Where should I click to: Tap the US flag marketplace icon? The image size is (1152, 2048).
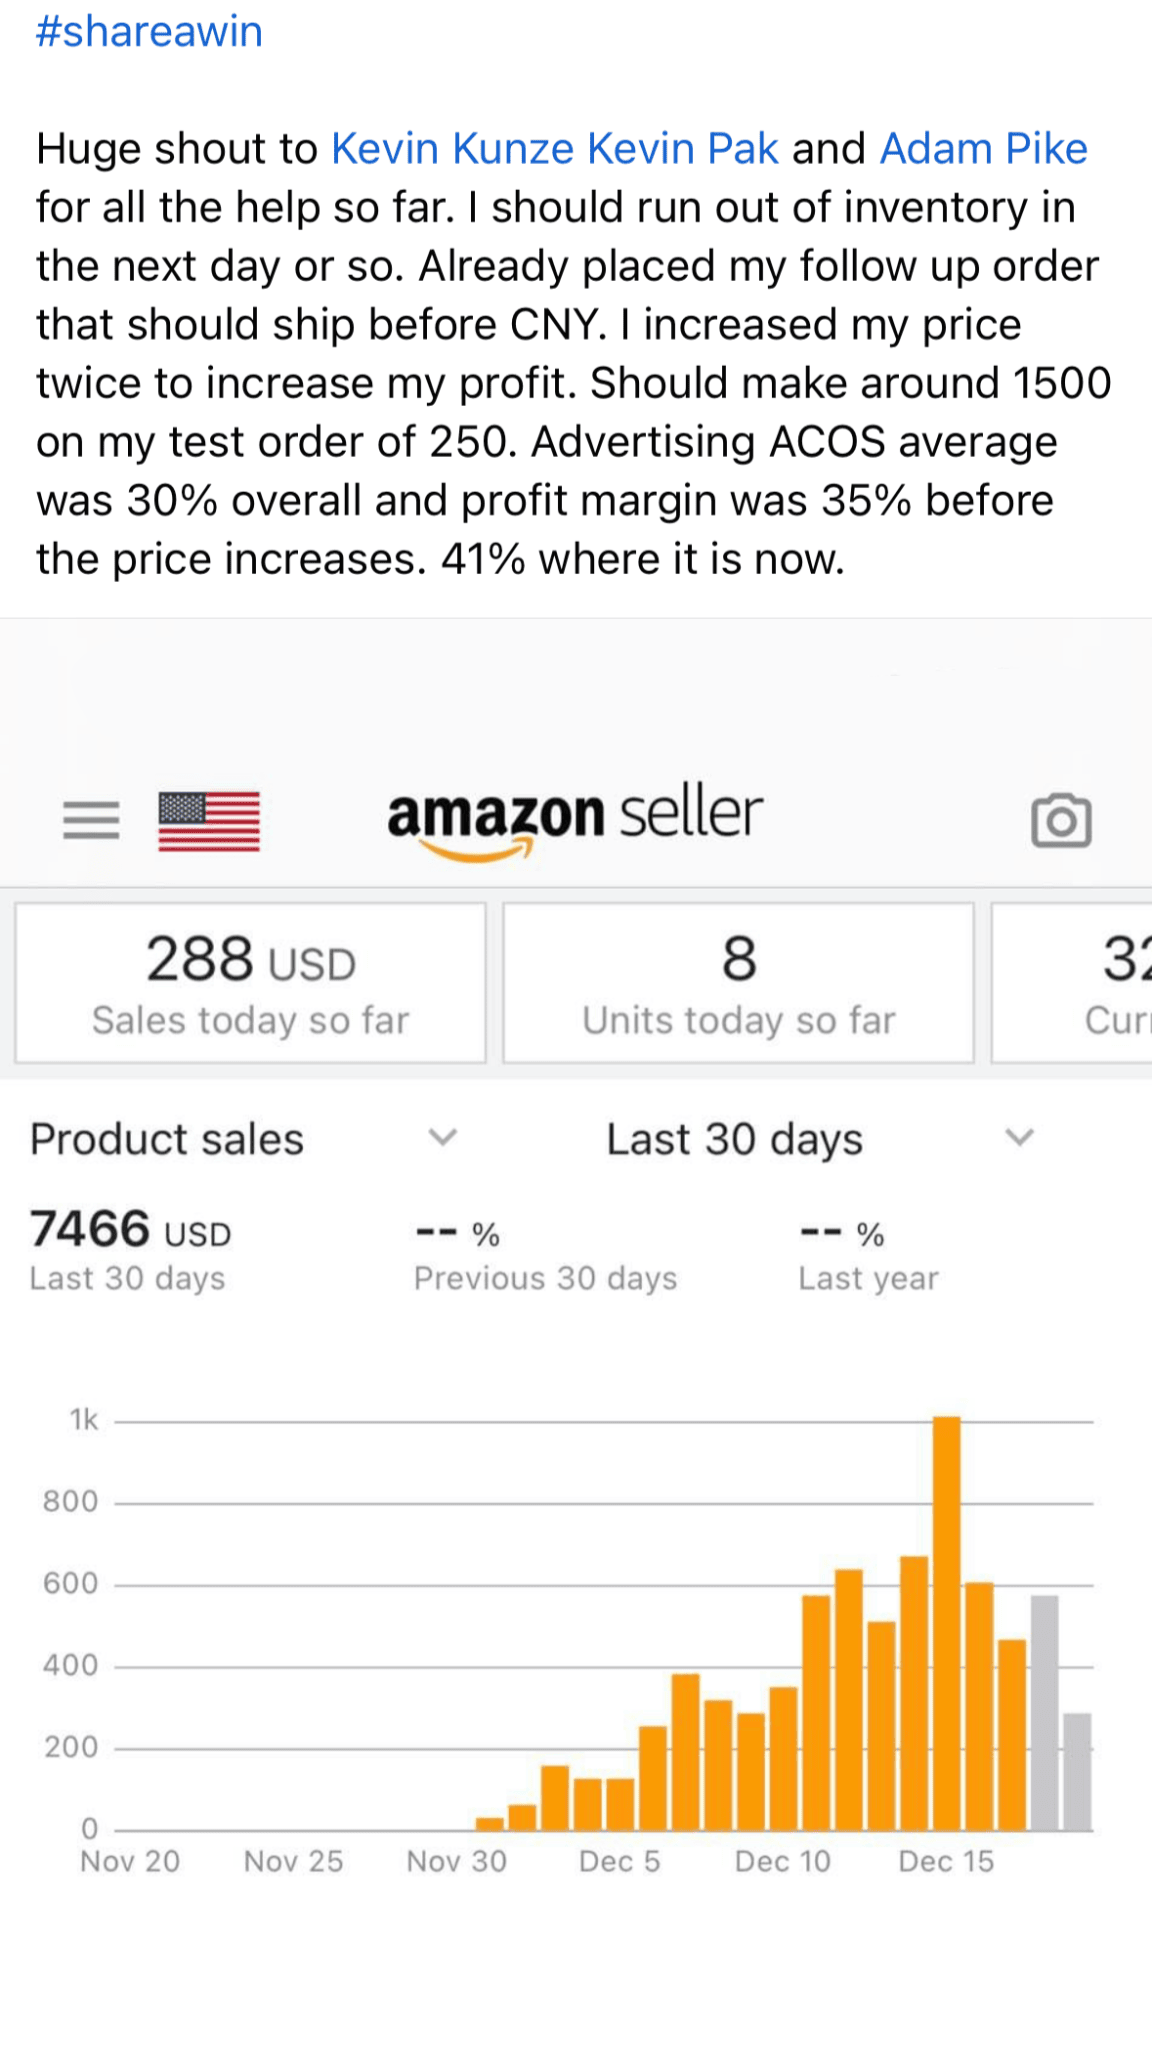[209, 821]
